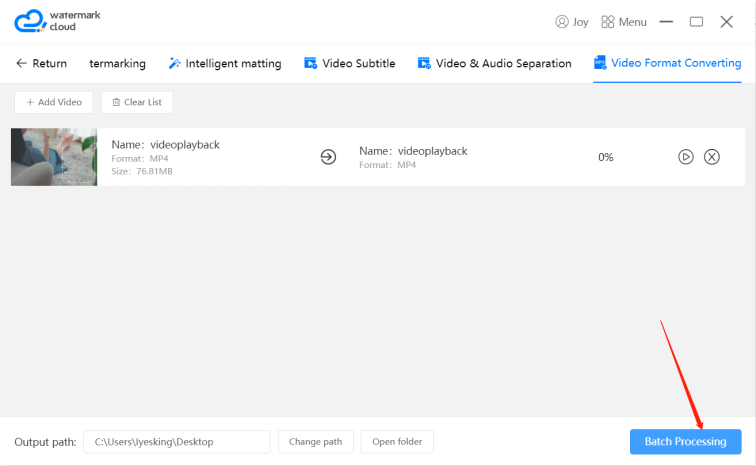Click the Output path: label
The width and height of the screenshot is (756, 466).
click(x=45, y=442)
